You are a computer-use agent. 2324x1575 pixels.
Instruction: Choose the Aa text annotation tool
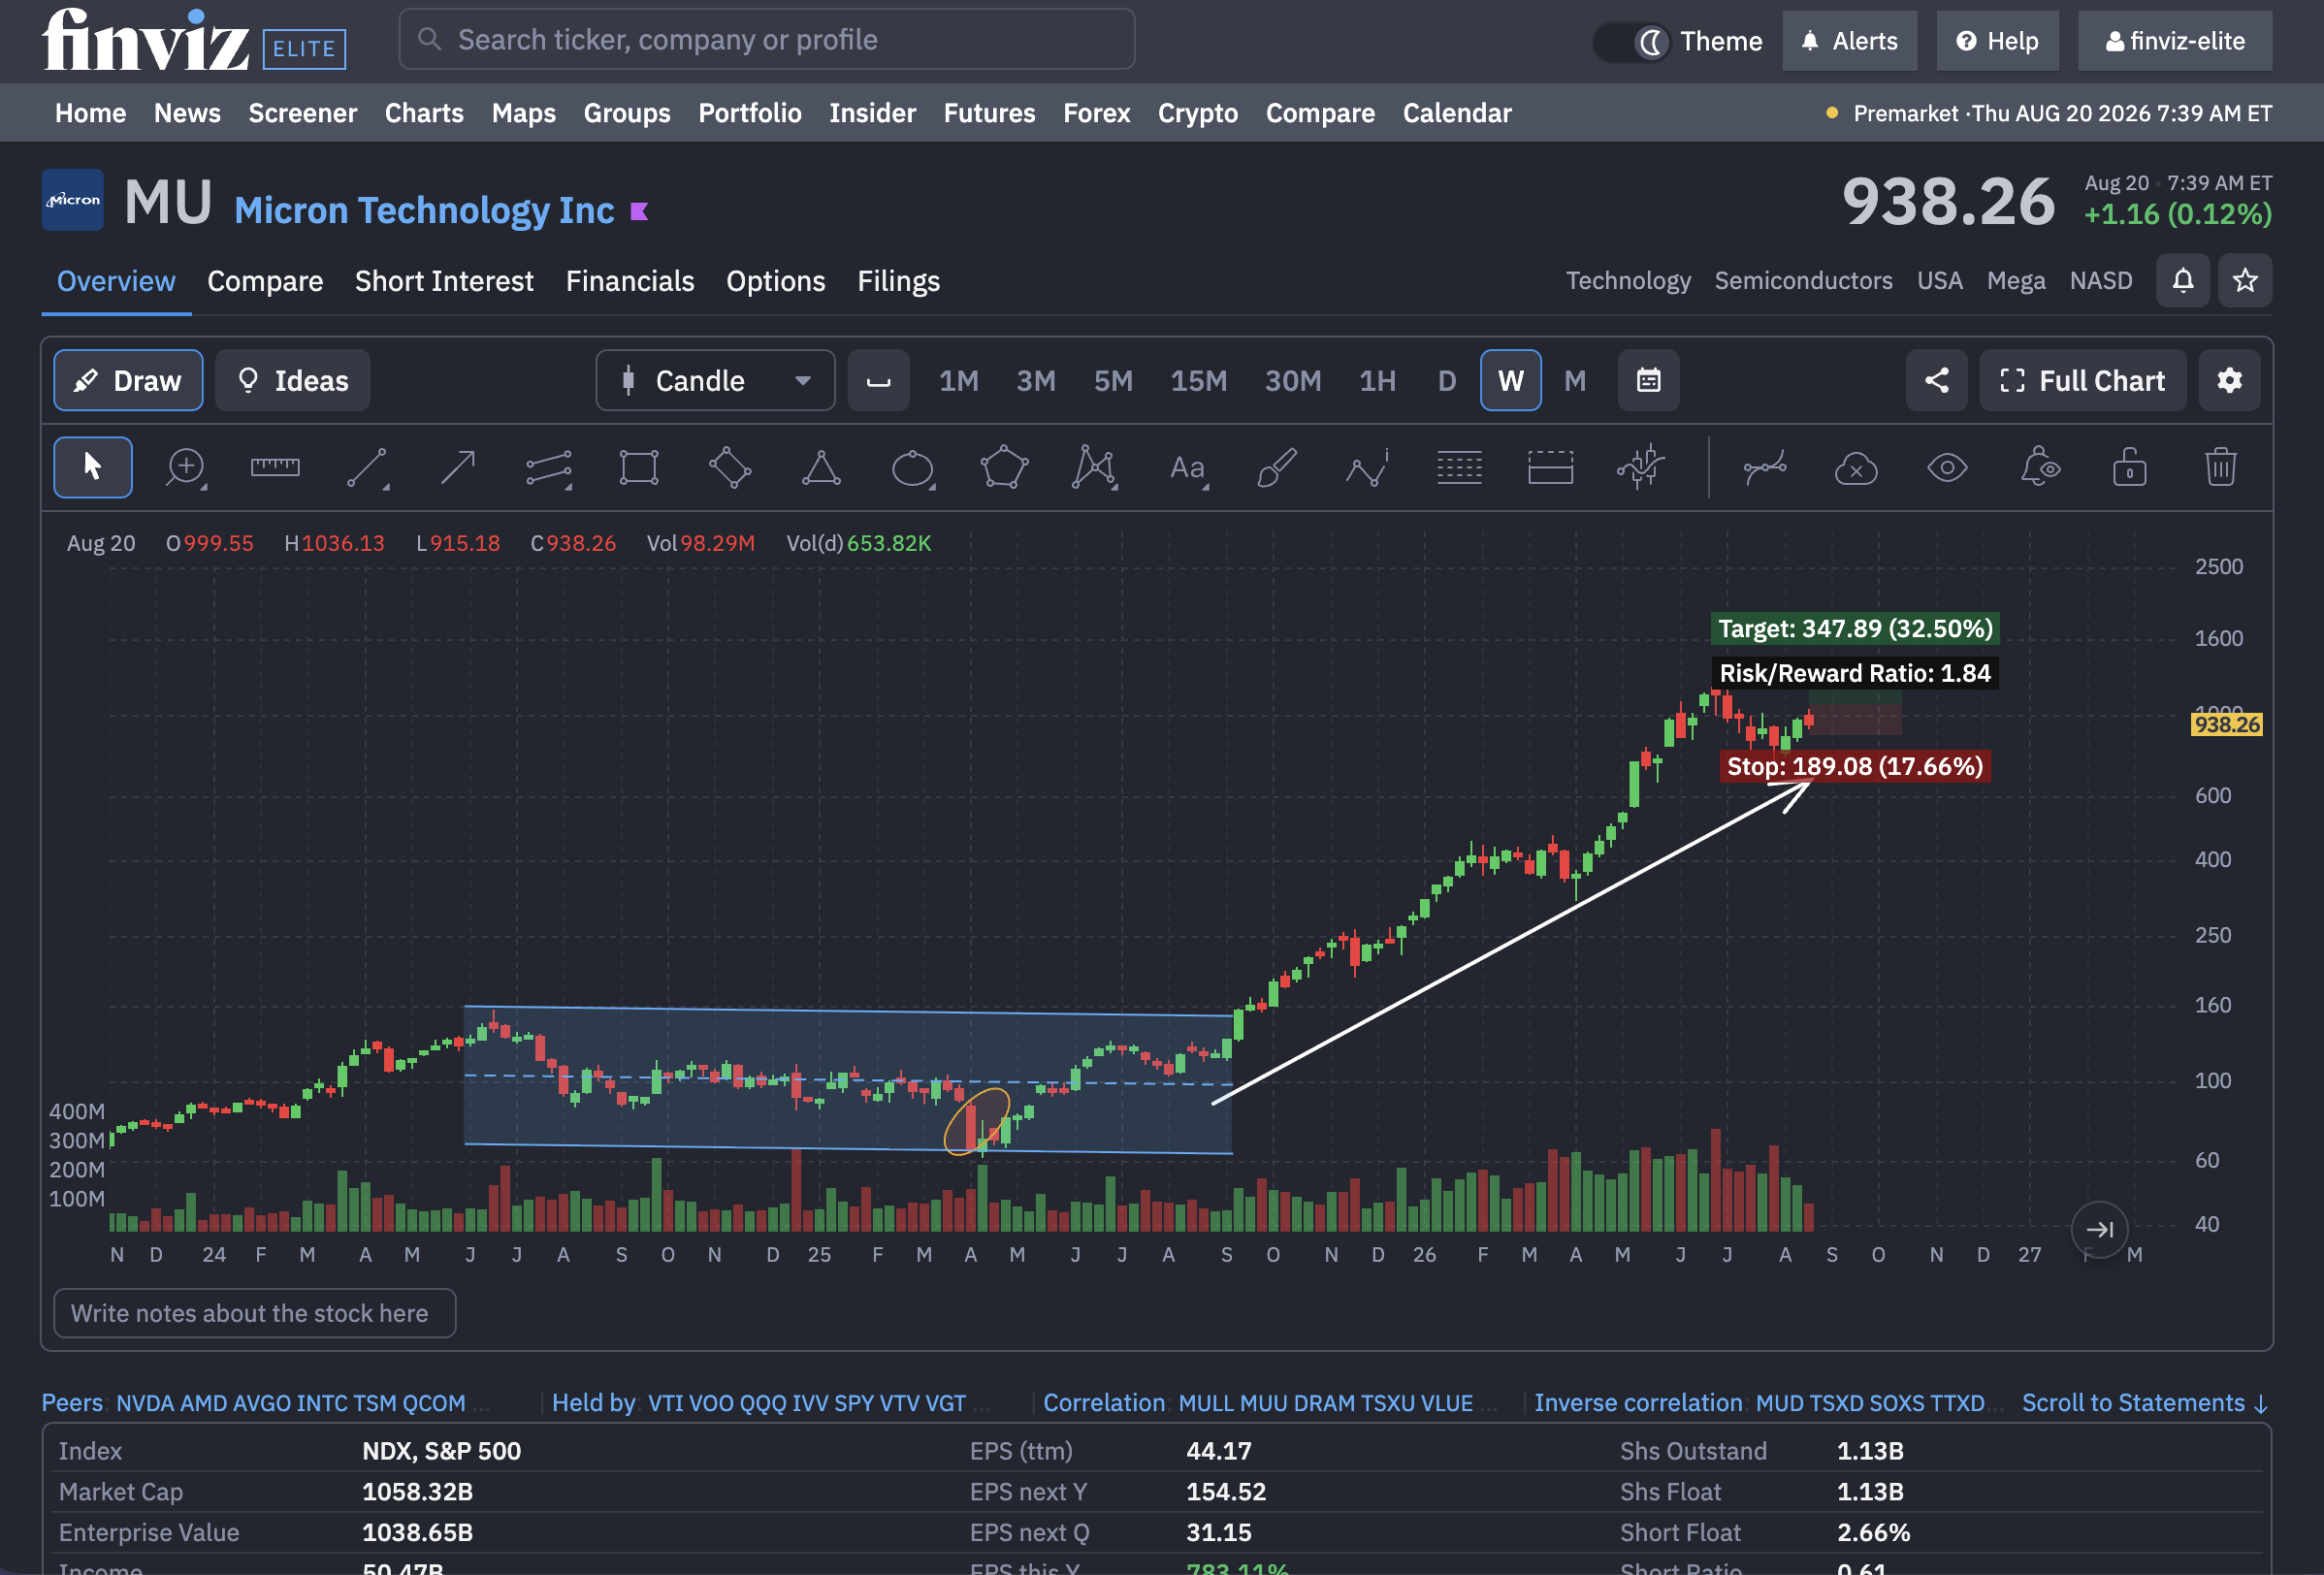pyautogui.click(x=1187, y=467)
